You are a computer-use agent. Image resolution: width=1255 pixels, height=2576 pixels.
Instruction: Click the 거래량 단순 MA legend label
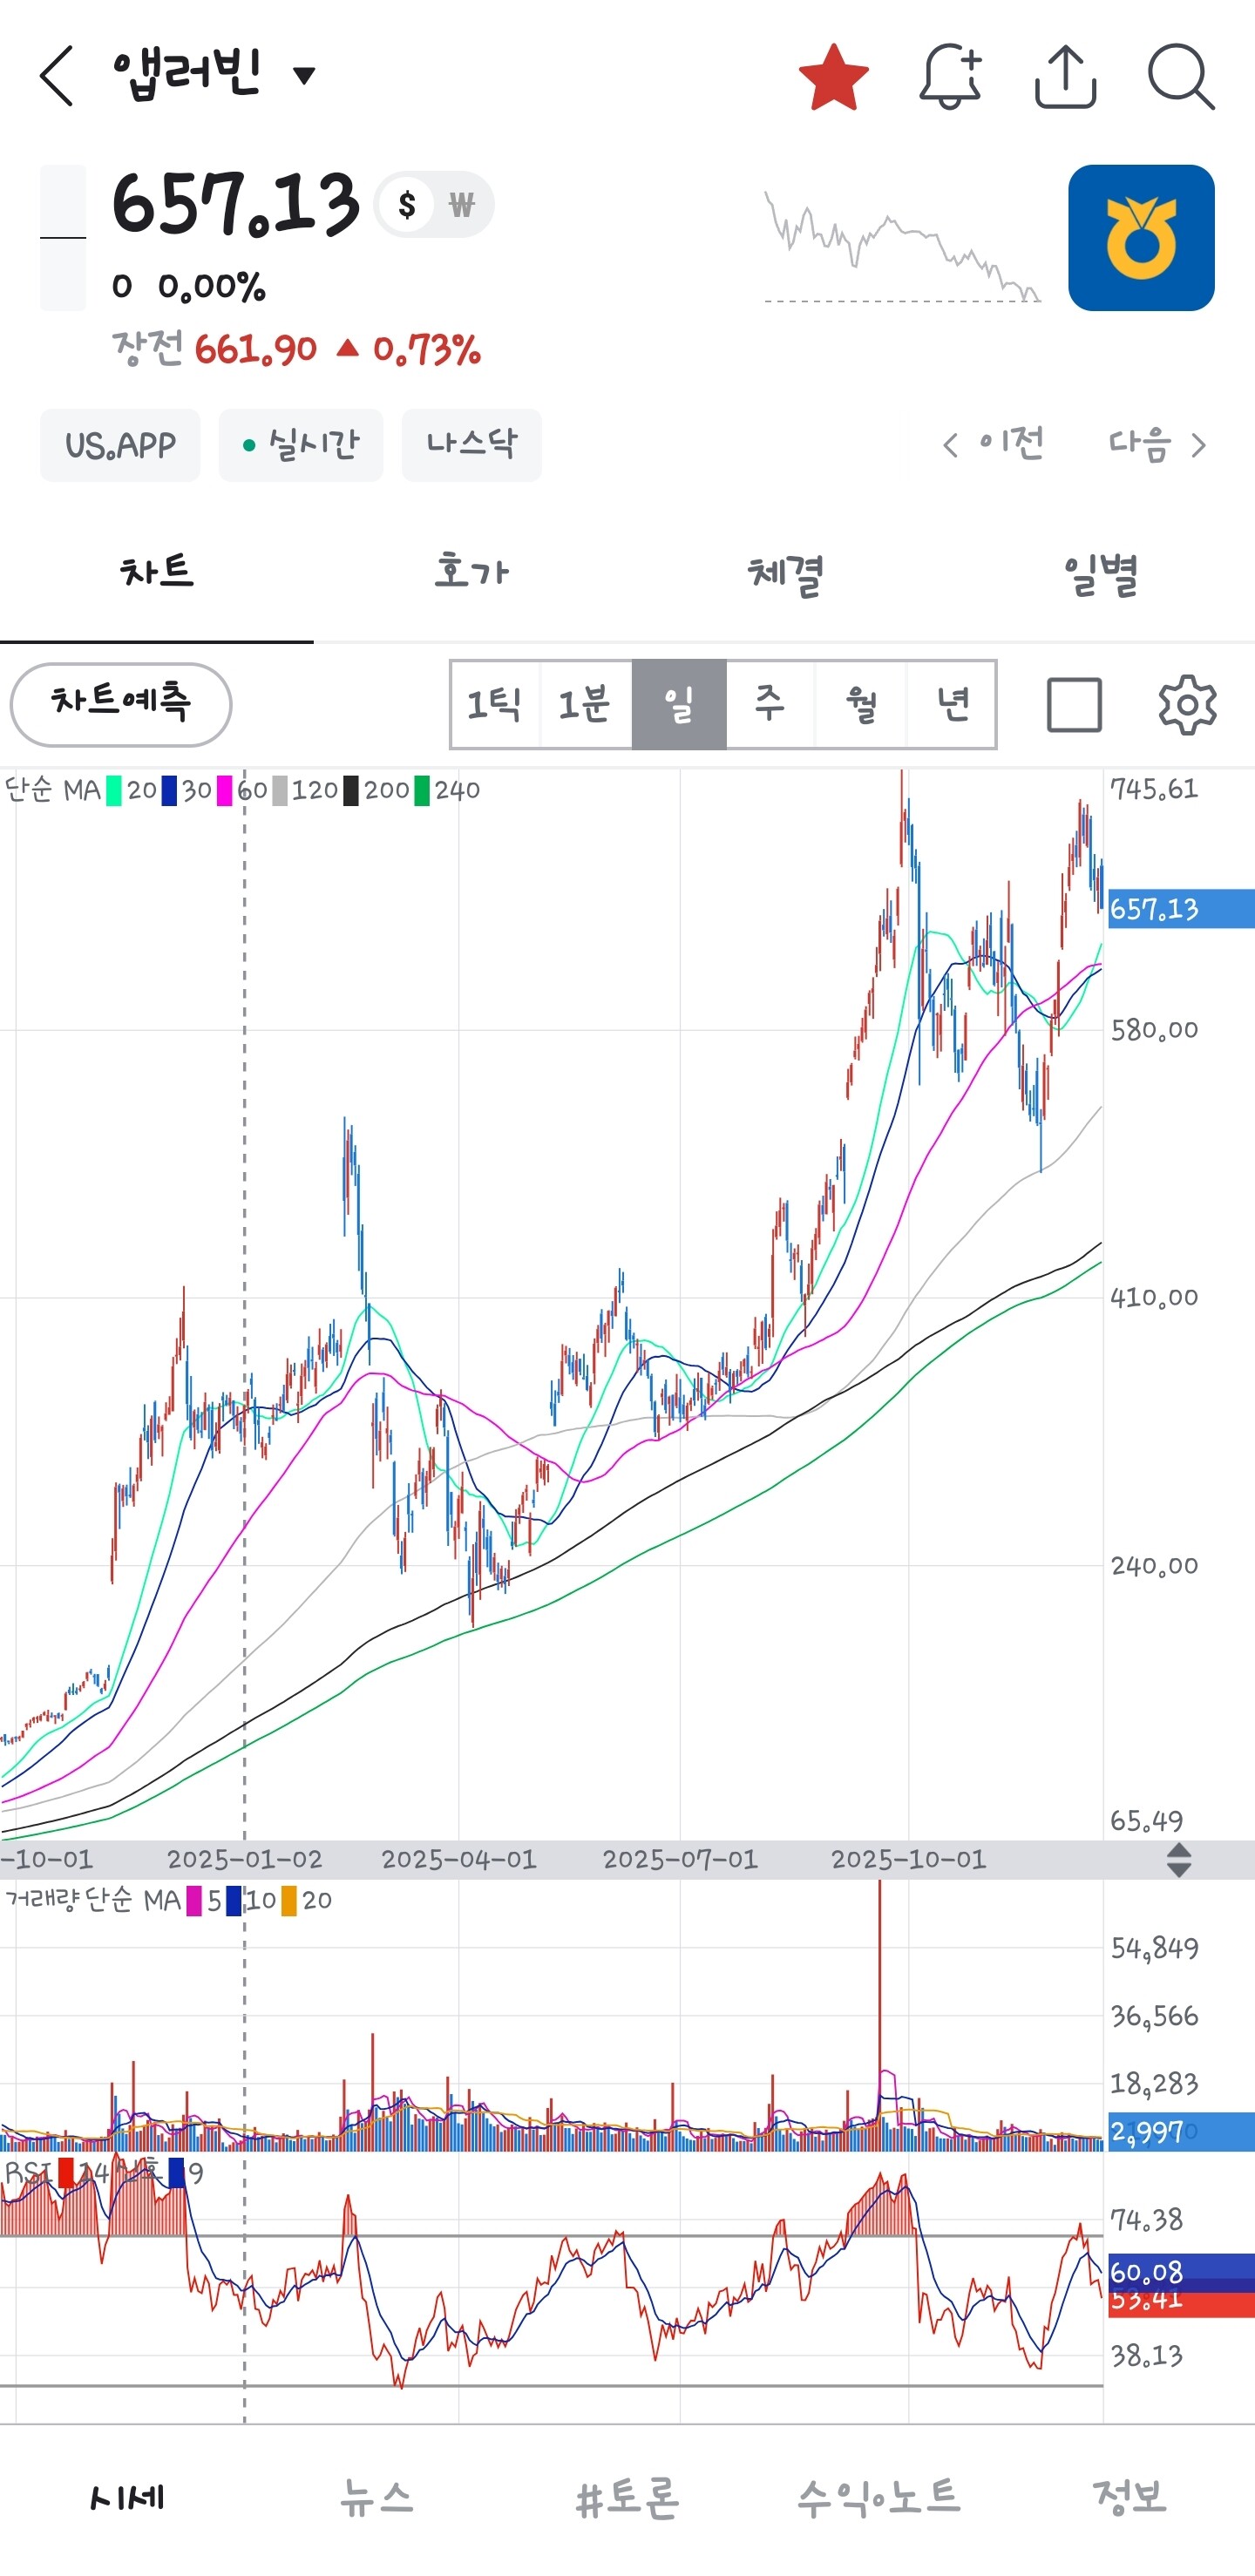point(93,1901)
